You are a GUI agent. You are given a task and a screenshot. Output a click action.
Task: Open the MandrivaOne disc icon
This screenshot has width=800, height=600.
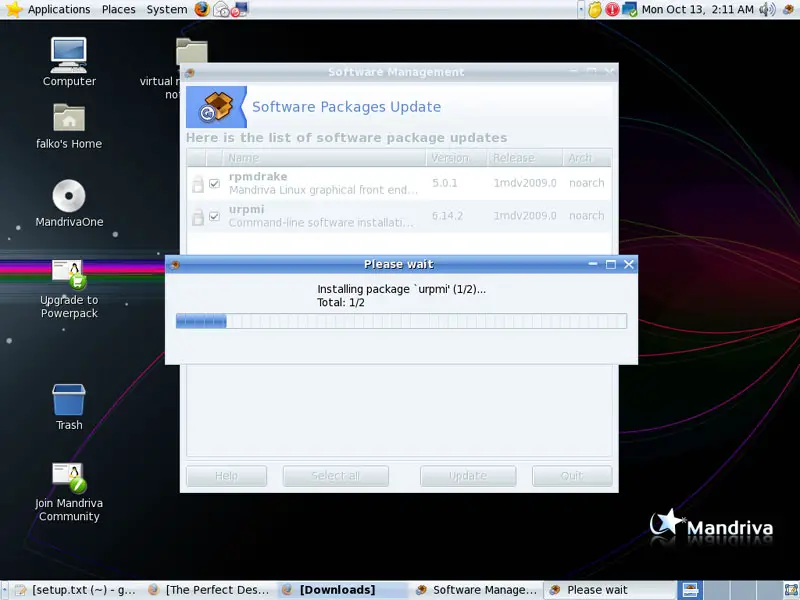(69, 203)
